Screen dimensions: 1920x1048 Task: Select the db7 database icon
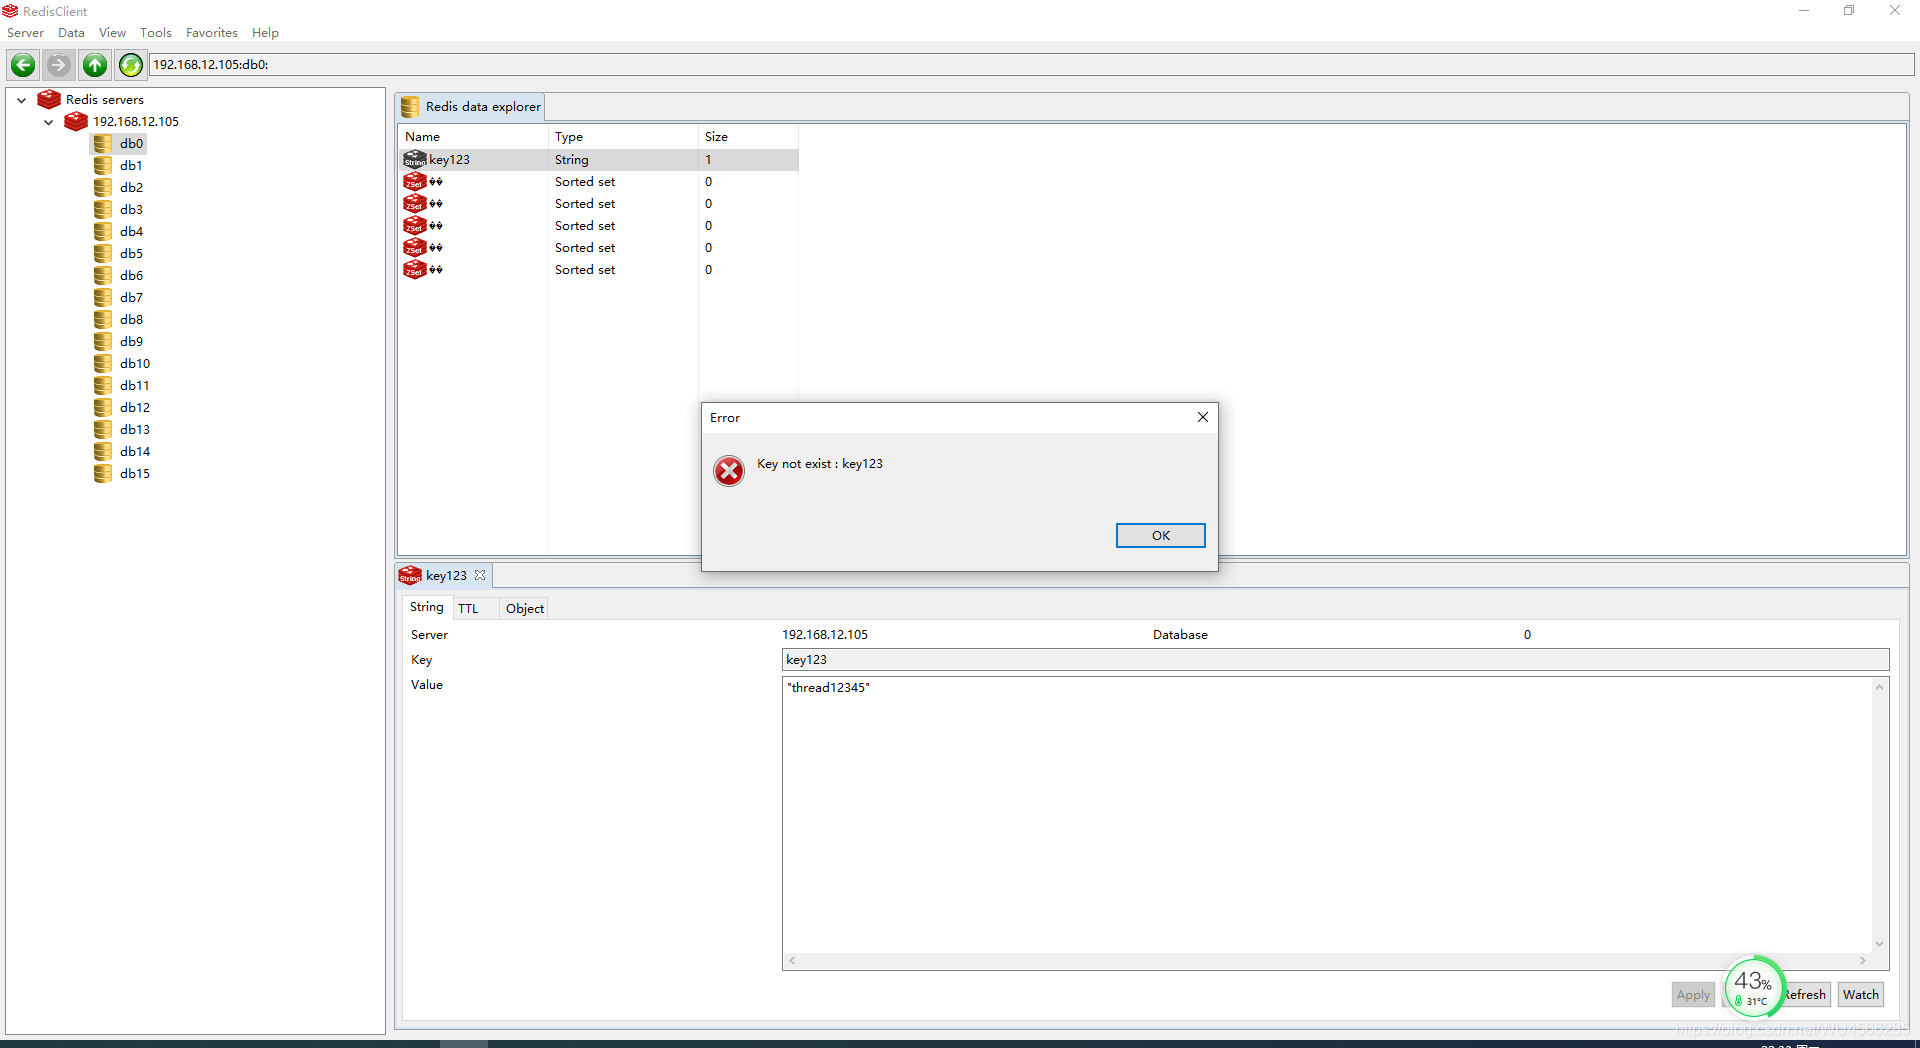(103, 297)
